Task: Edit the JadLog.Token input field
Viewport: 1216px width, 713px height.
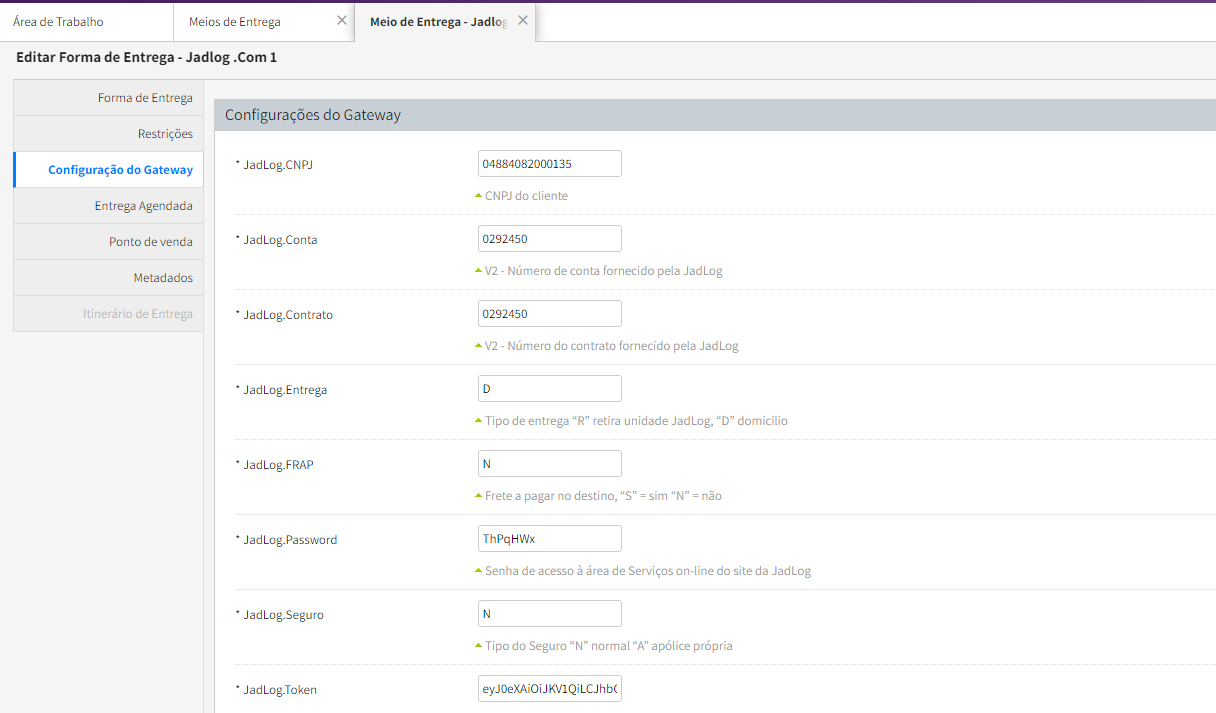Action: (550, 688)
